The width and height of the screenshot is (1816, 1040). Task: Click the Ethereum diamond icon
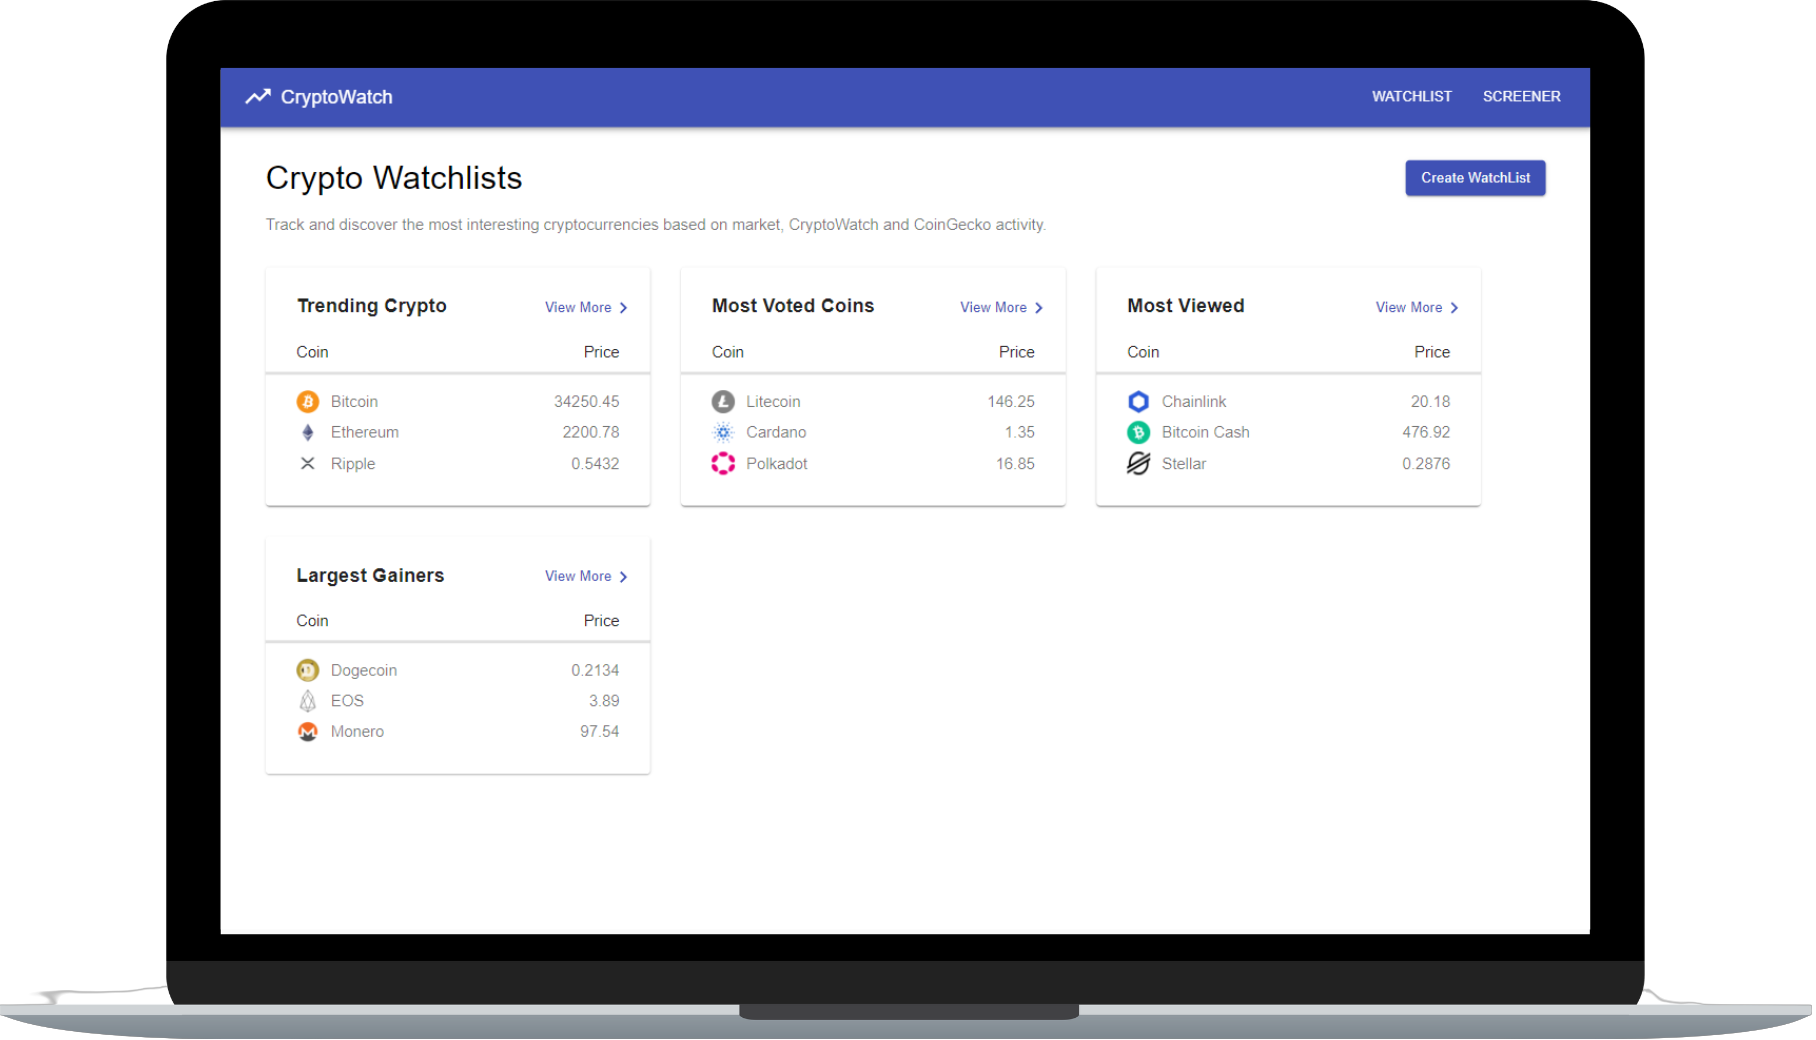pos(308,433)
